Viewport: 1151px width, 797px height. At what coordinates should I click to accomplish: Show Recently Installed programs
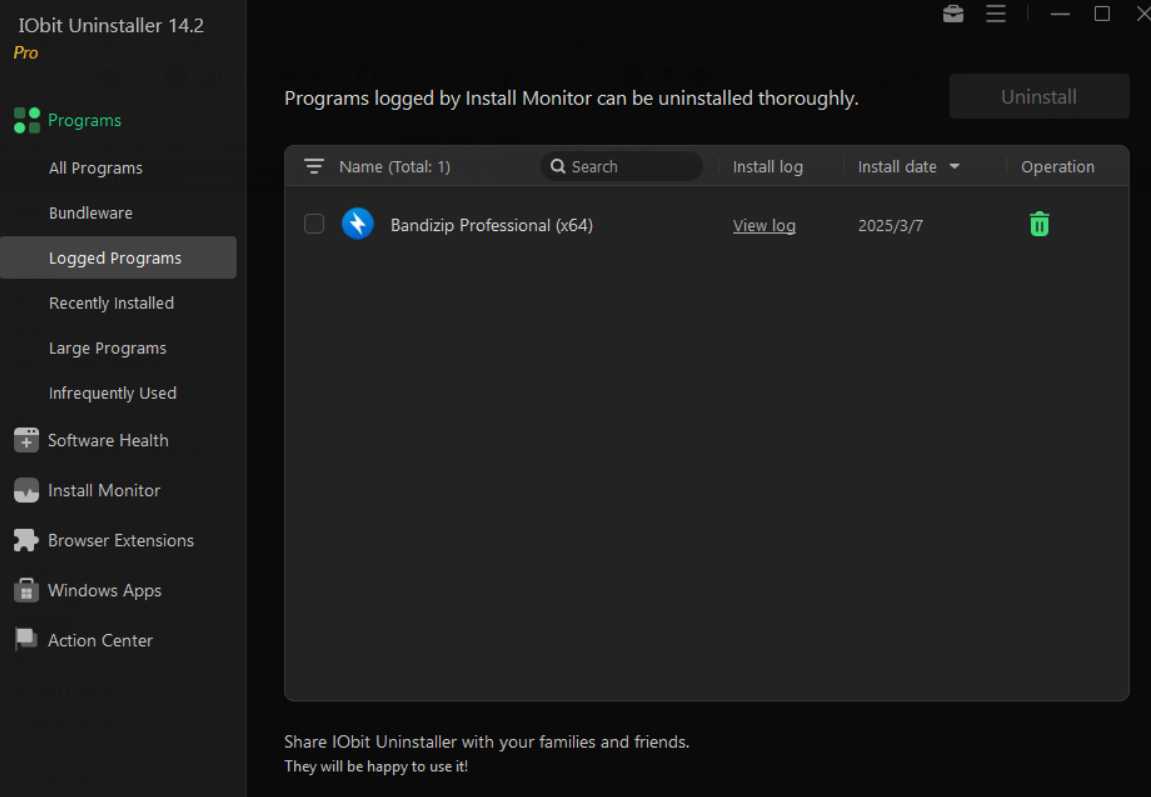[112, 303]
